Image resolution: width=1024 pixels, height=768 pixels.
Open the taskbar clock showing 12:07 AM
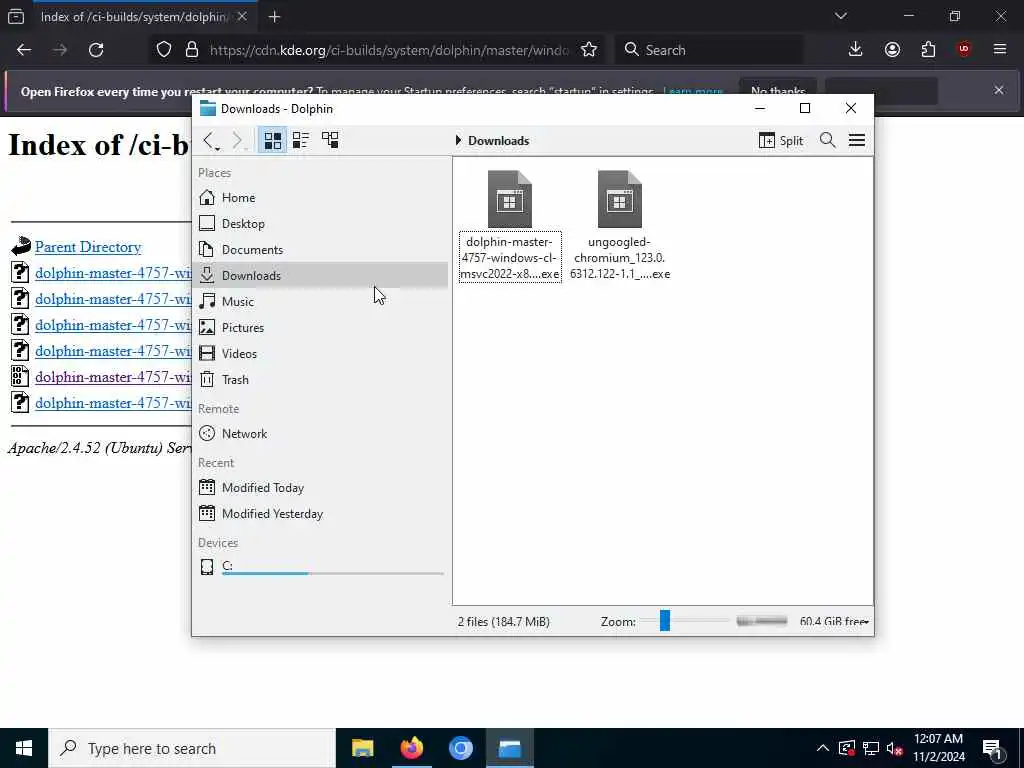(x=938, y=748)
